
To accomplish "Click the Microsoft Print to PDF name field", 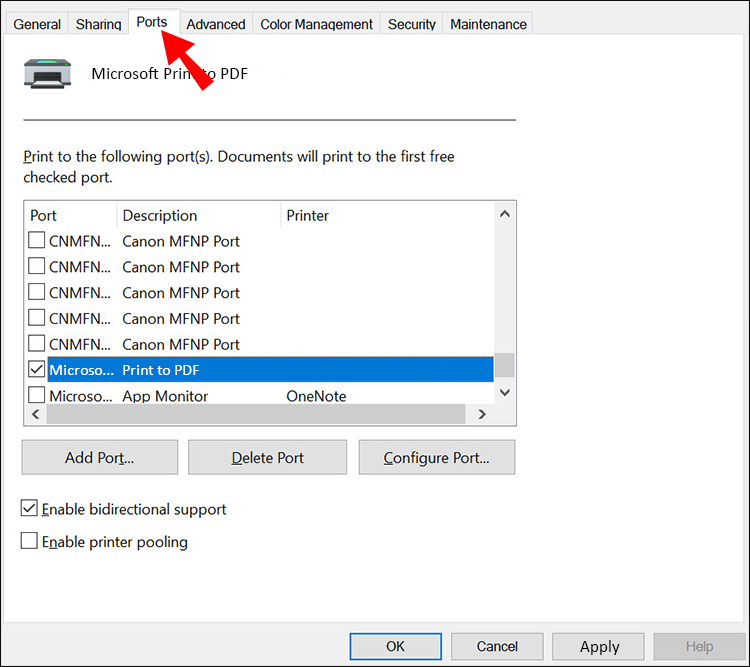I will 170,74.
